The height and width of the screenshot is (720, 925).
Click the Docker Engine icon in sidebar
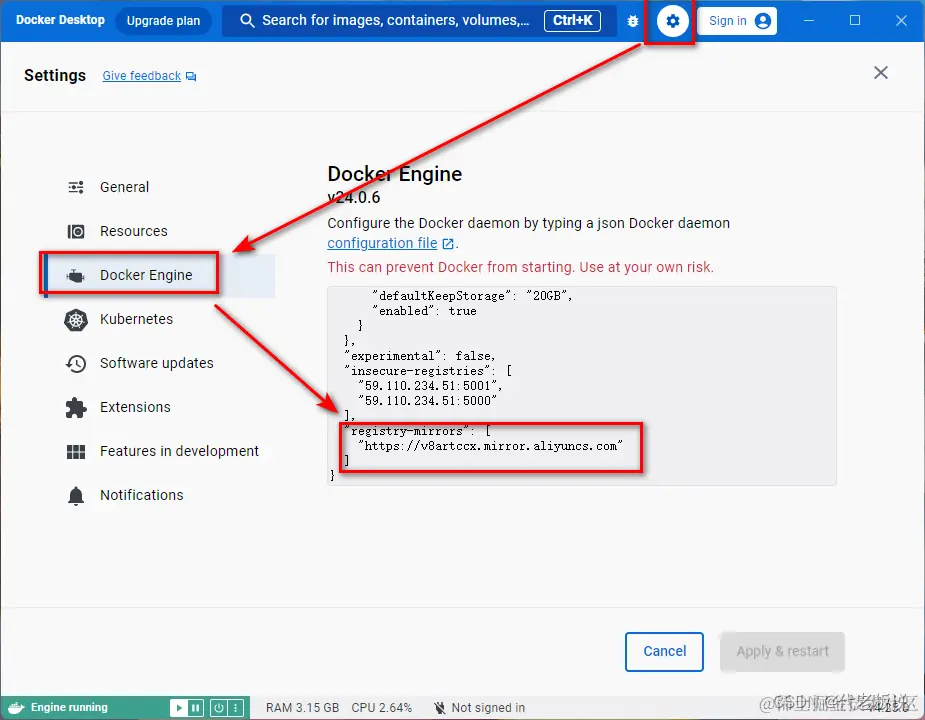76,276
